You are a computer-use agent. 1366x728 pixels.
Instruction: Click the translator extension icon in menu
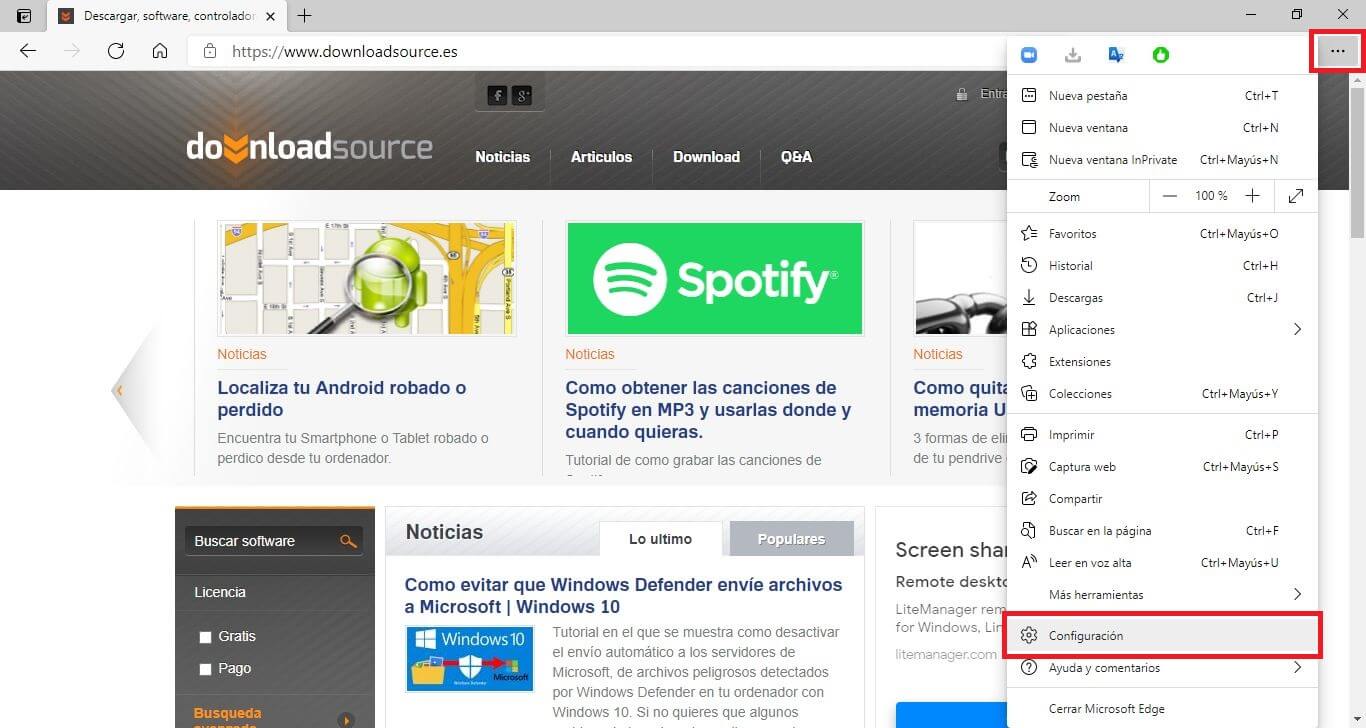tap(1117, 55)
